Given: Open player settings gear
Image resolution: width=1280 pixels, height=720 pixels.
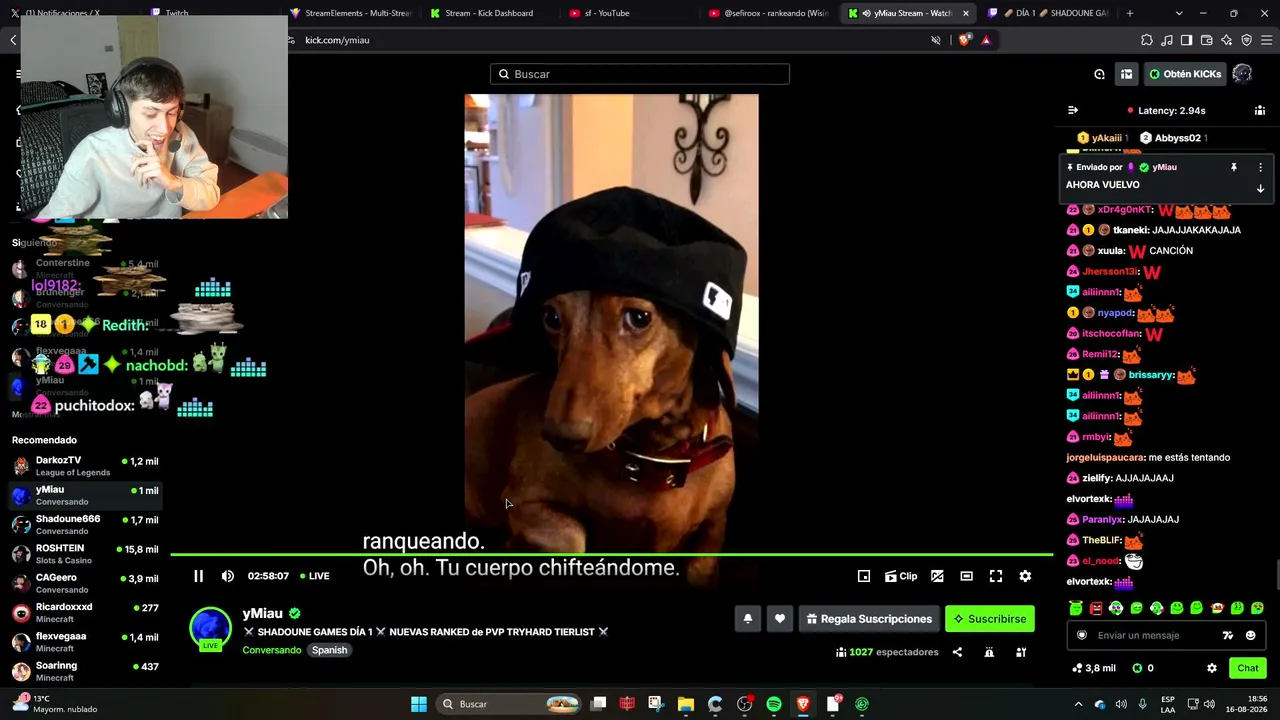Looking at the screenshot, I should point(1025,576).
